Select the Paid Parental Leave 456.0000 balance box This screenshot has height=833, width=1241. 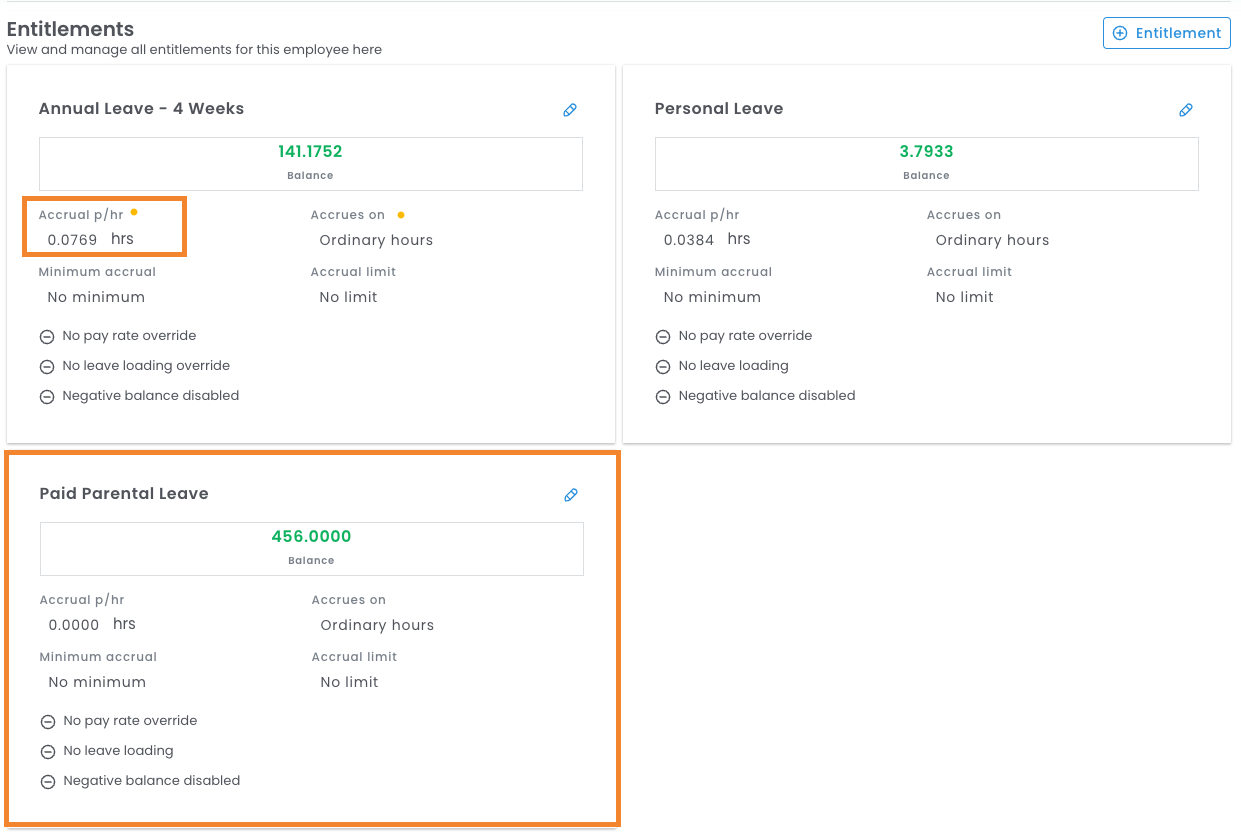coord(311,548)
